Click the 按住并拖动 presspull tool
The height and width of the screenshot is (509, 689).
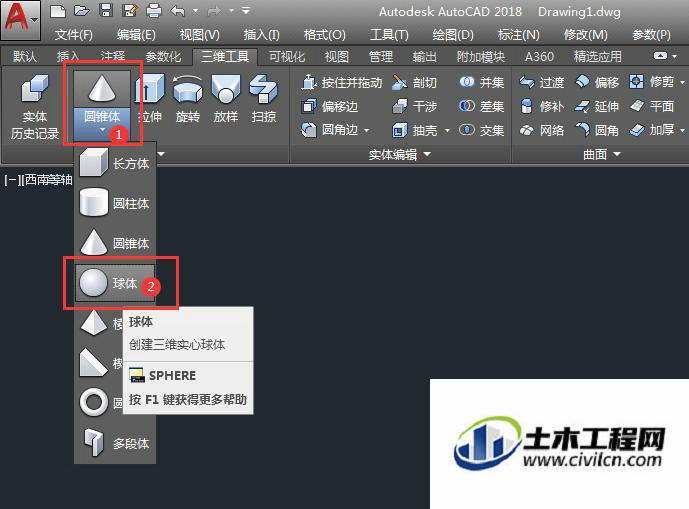342,83
